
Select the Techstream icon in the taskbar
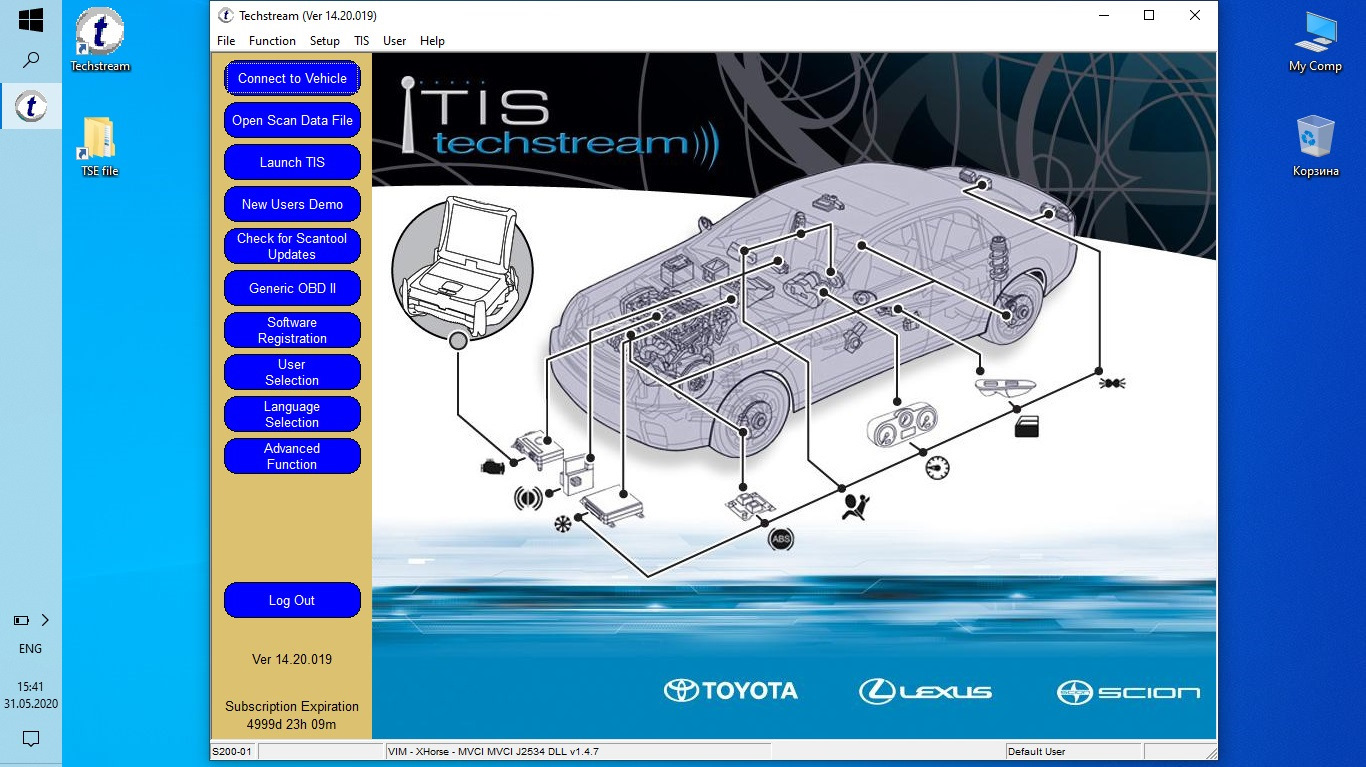coord(30,106)
